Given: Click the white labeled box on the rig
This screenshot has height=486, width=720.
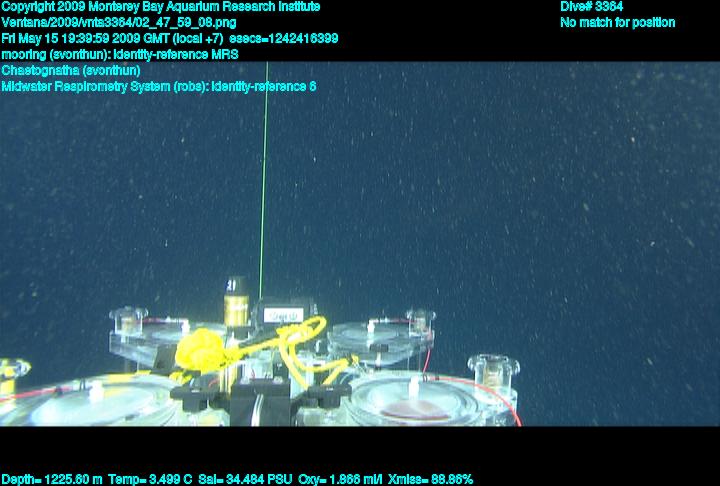Looking at the screenshot, I should pyautogui.click(x=283, y=314).
